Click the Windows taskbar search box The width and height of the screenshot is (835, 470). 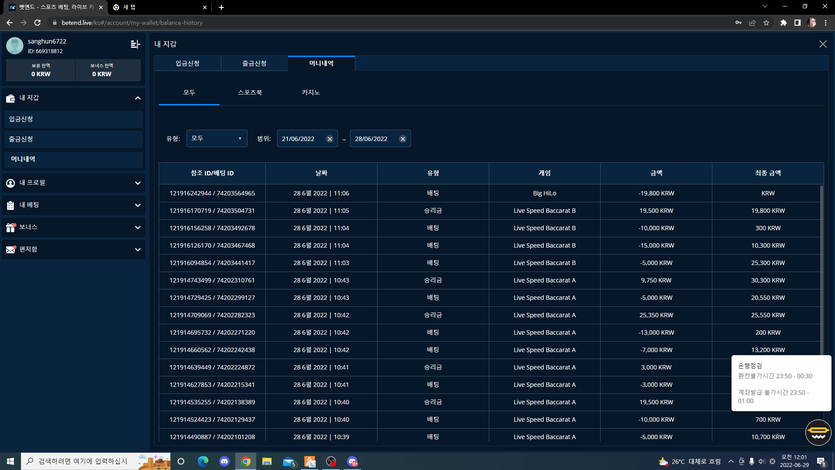click(x=96, y=461)
